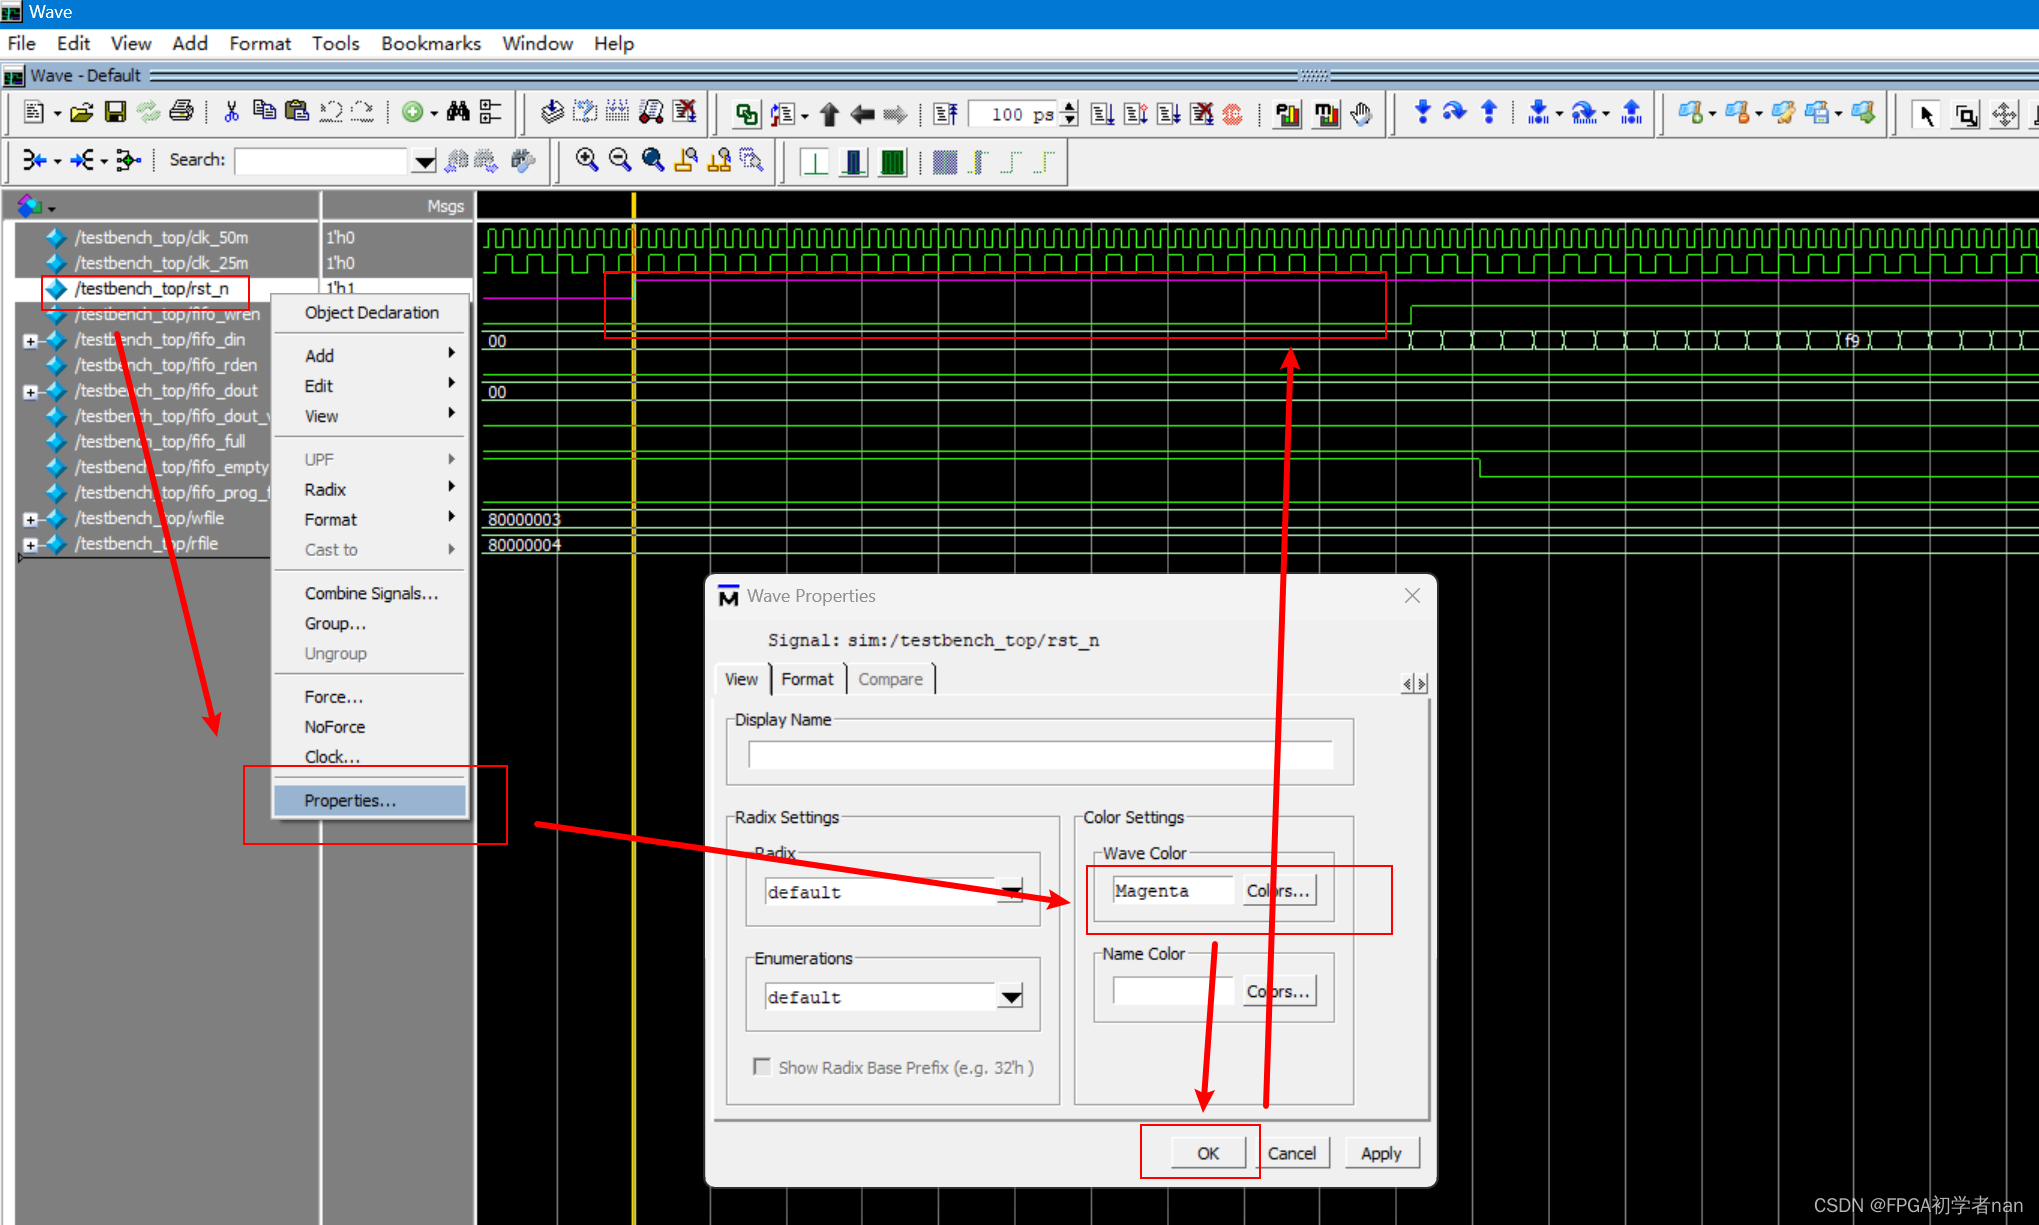
Task: Click the Save floppy disk icon
Action: (x=116, y=112)
